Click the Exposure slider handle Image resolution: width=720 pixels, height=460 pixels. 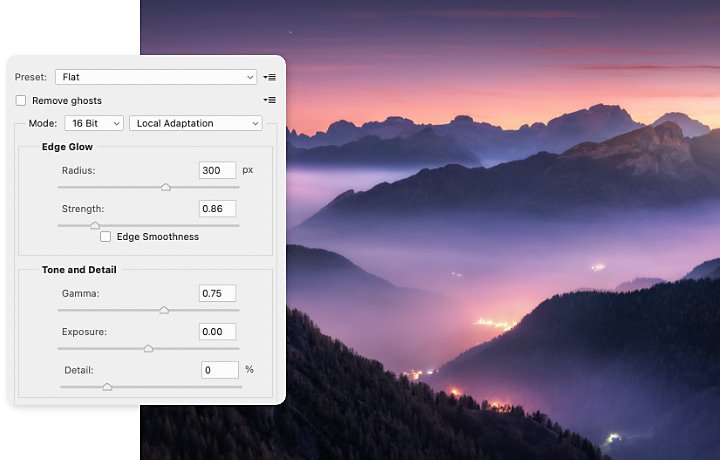click(148, 348)
